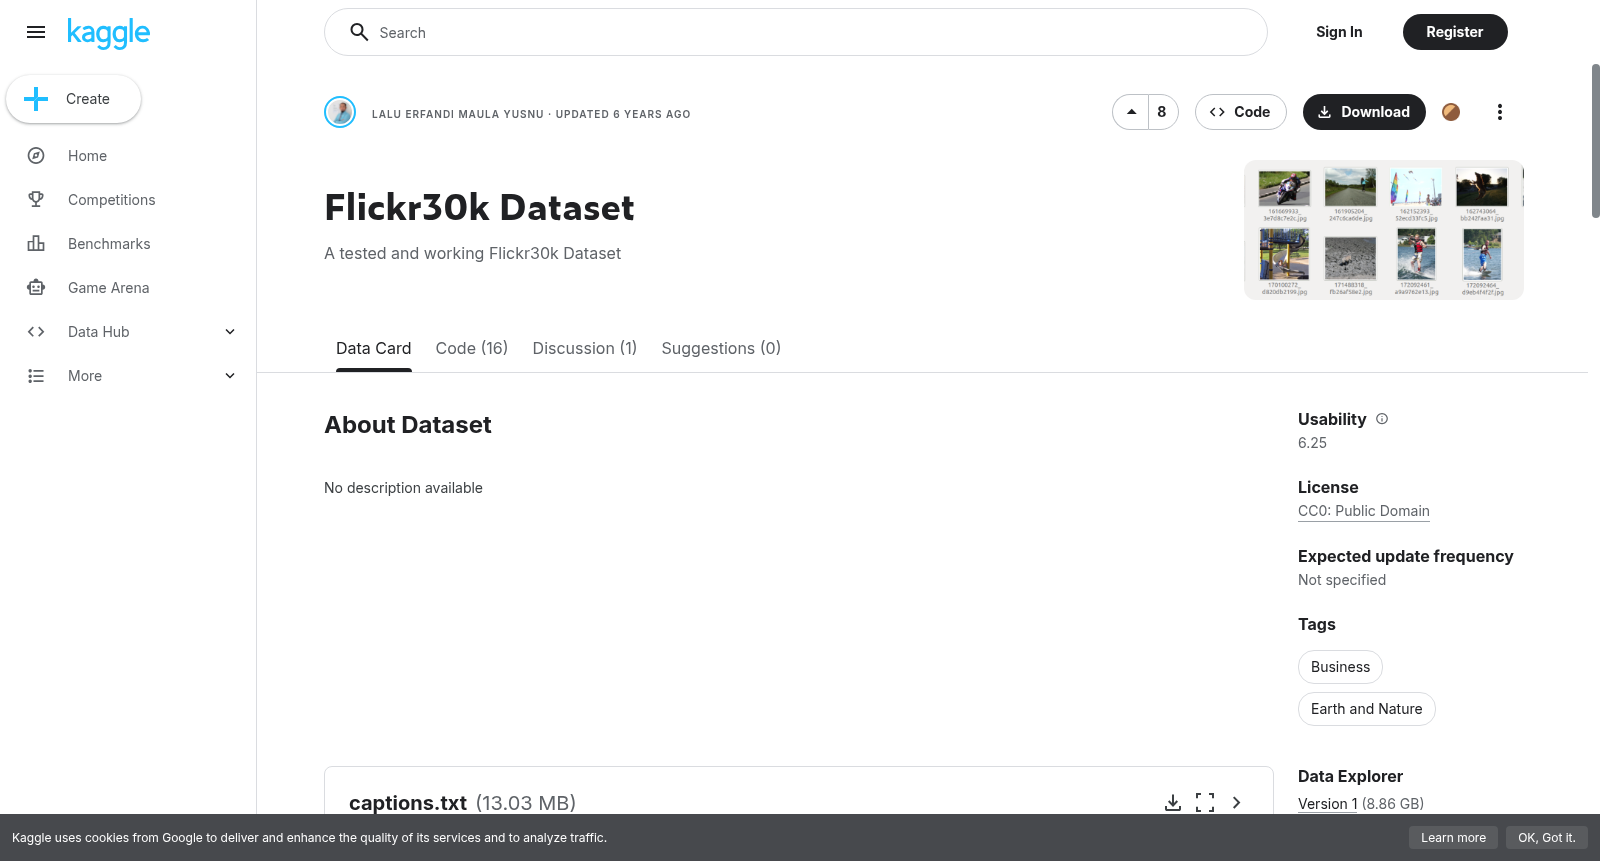Open the CC0: Public Domain license link

1364,511
